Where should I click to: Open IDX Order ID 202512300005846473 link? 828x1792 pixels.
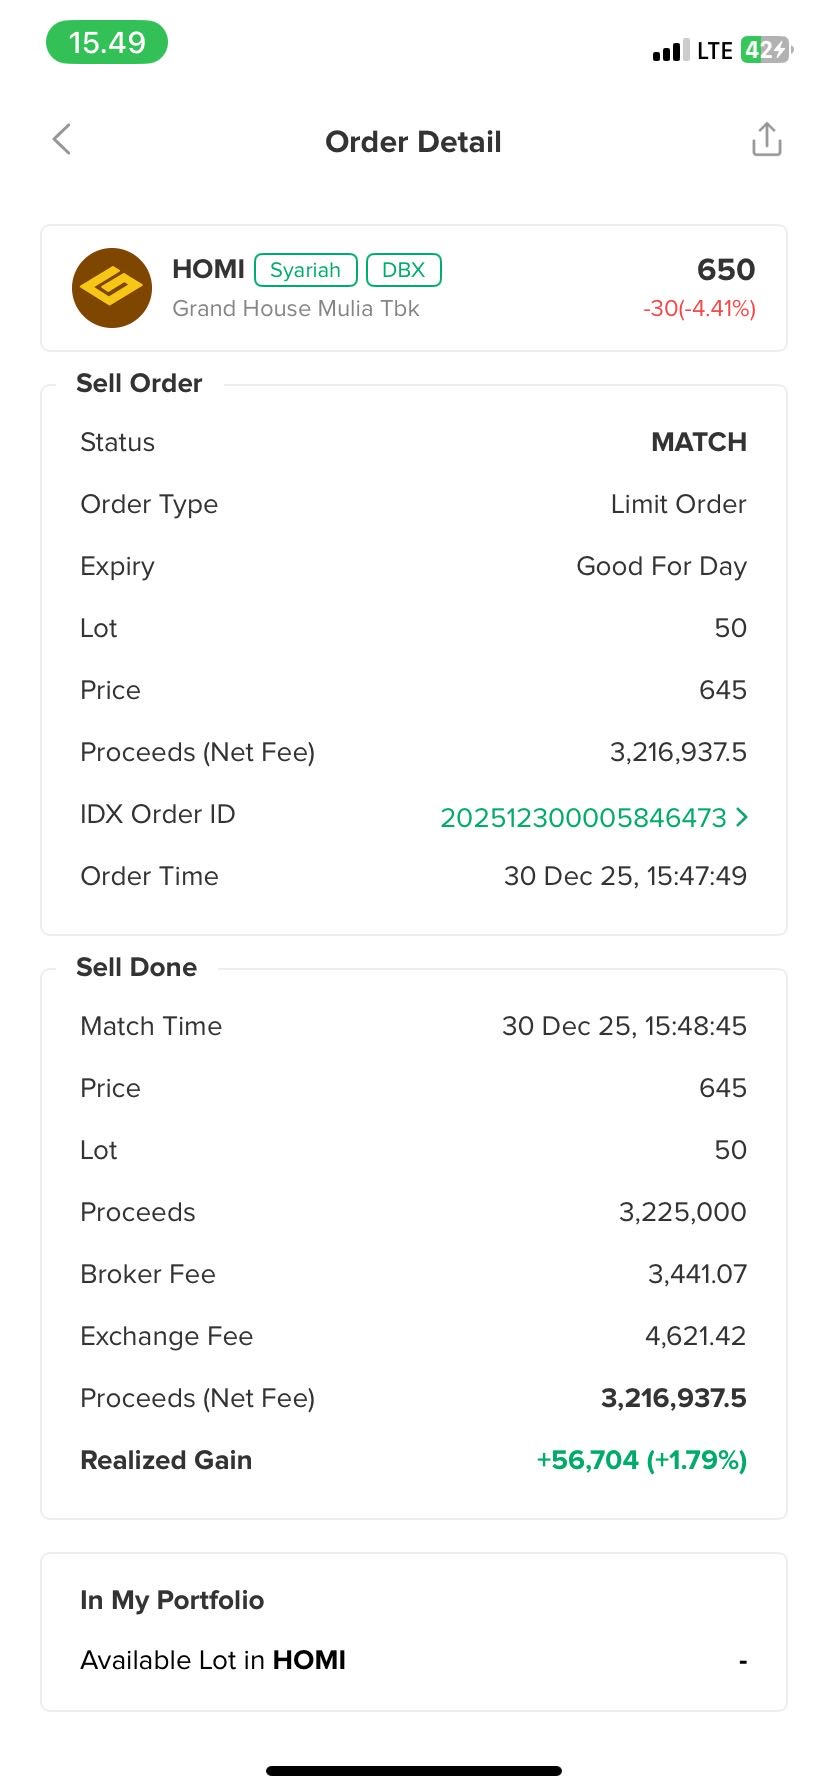coord(583,818)
